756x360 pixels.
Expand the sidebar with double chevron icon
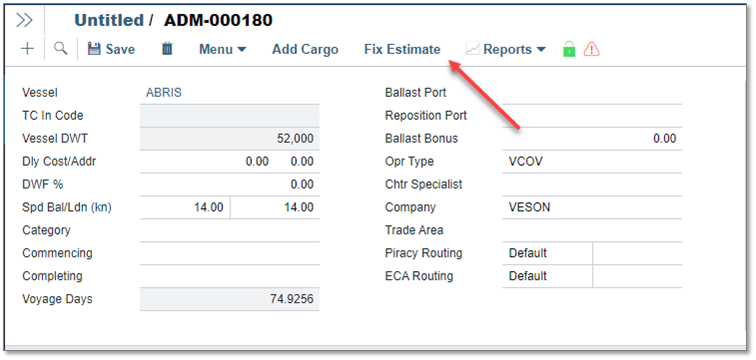[24, 20]
